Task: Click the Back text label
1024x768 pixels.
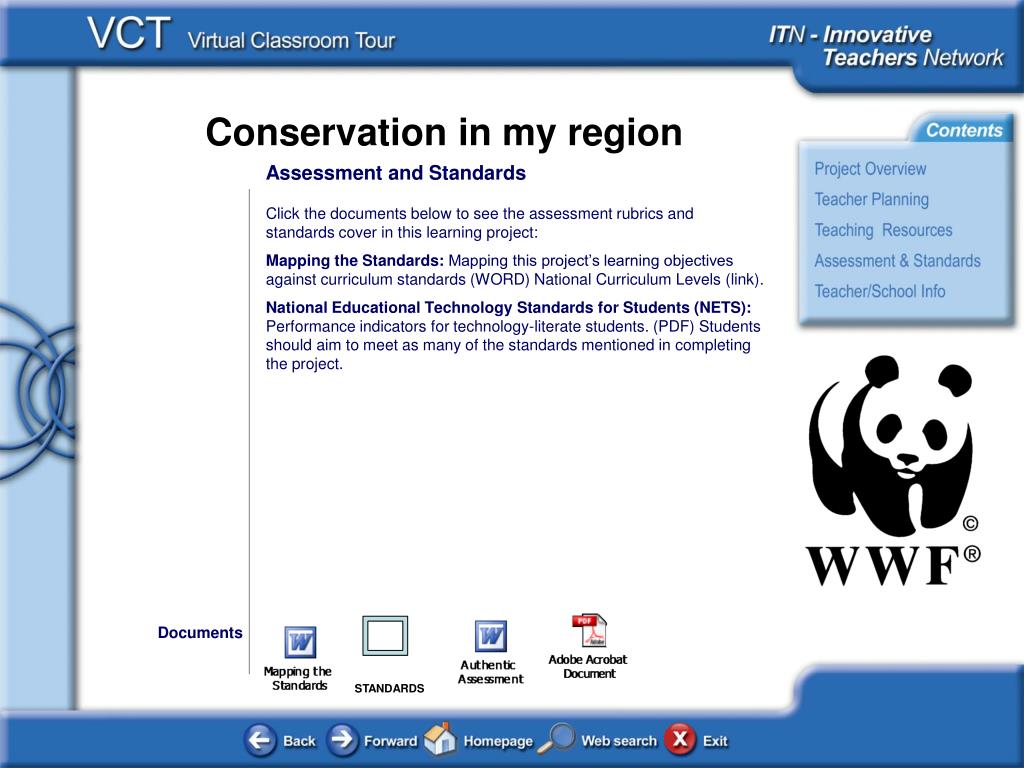Action: tap(299, 741)
